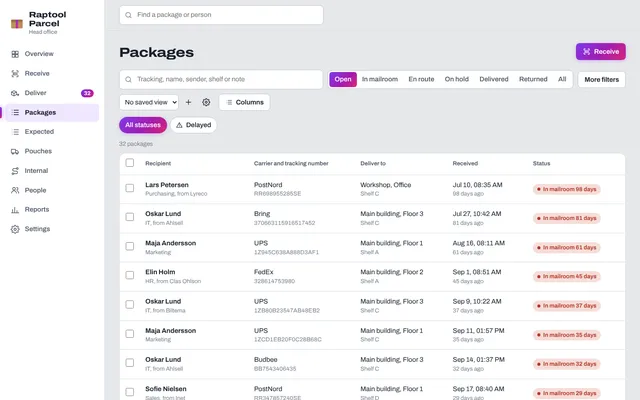640x400 pixels.
Task: Click Jul 27, 10:42 AM received date
Action: (x=477, y=214)
